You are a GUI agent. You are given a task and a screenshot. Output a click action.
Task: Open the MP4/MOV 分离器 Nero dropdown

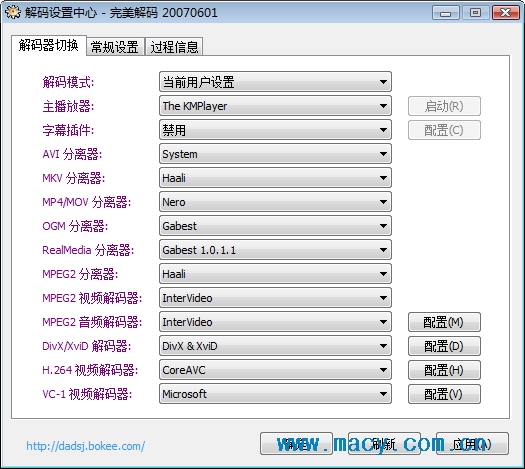(275, 202)
